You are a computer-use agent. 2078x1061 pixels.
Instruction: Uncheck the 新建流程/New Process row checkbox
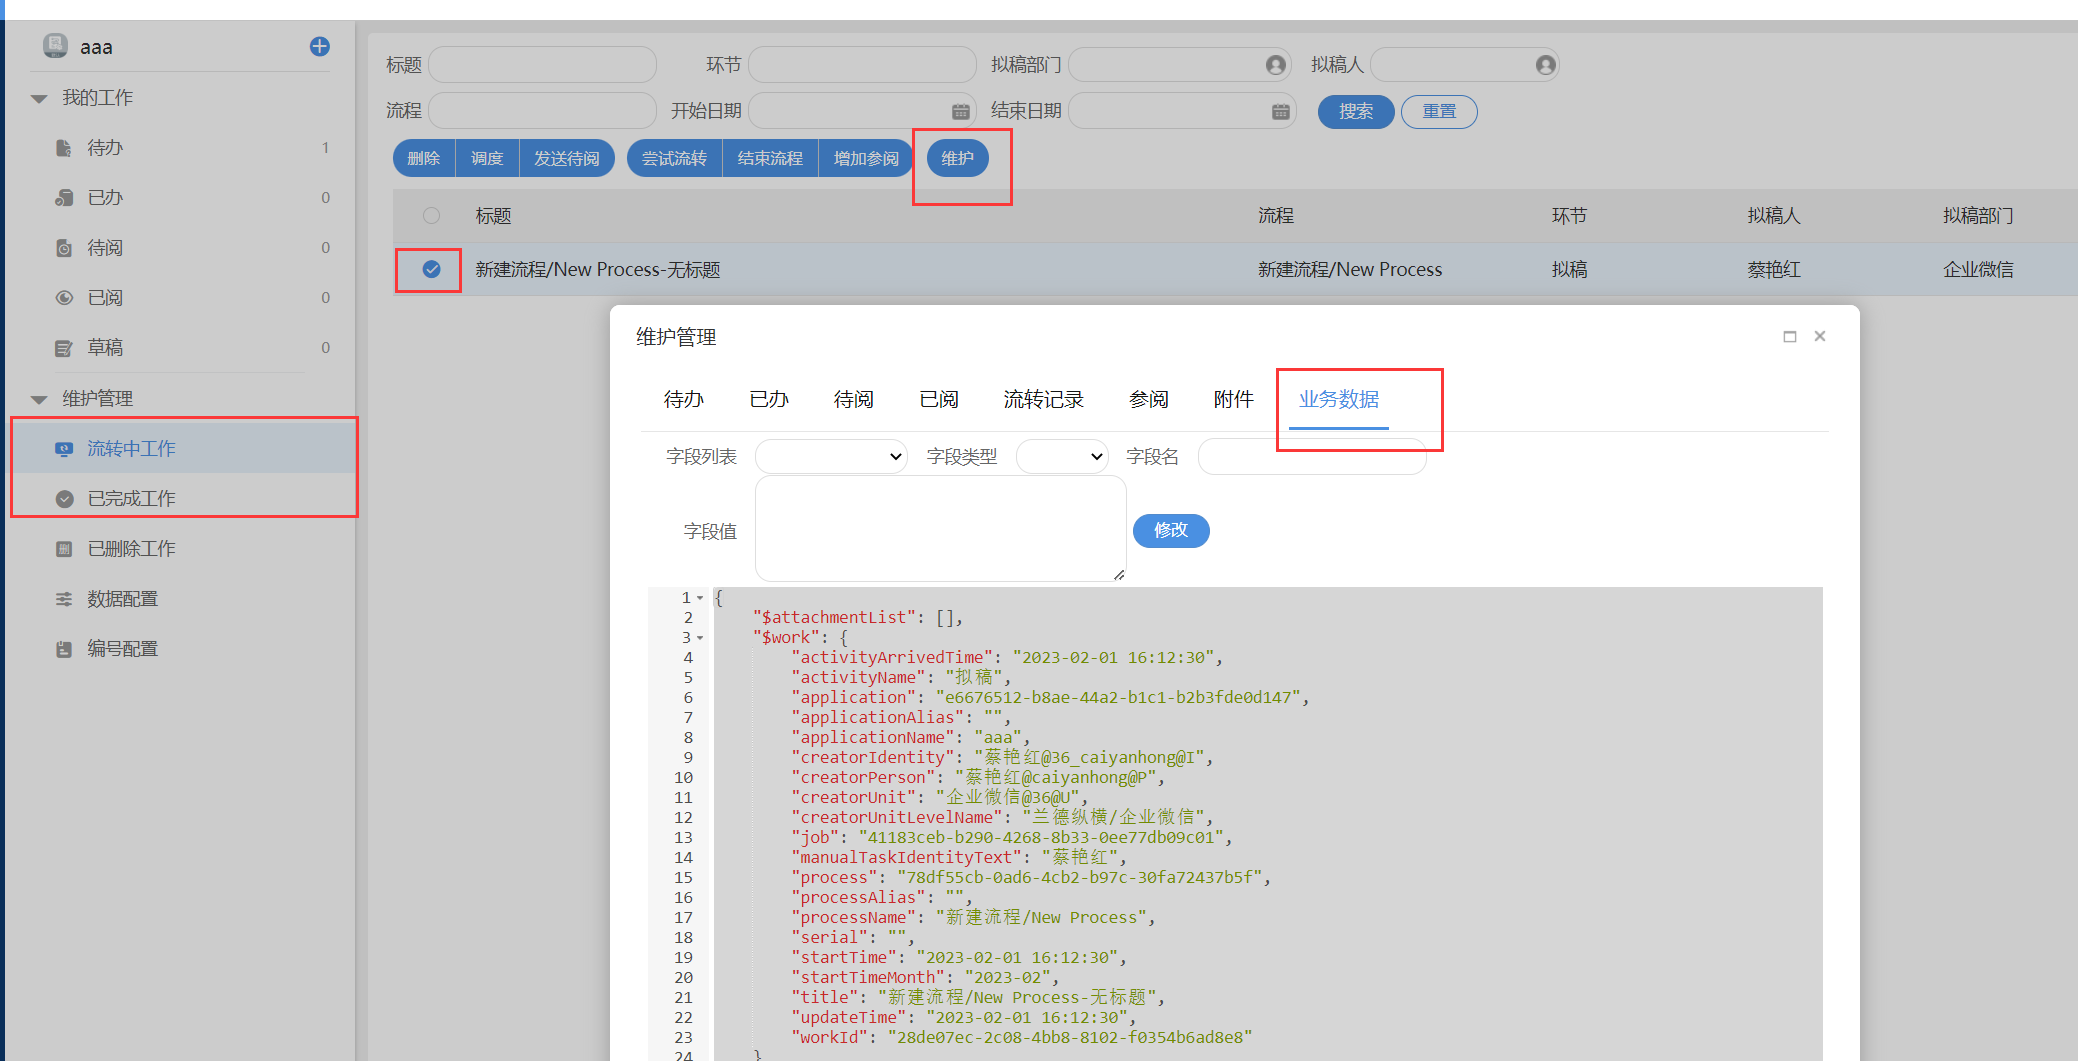pos(431,269)
